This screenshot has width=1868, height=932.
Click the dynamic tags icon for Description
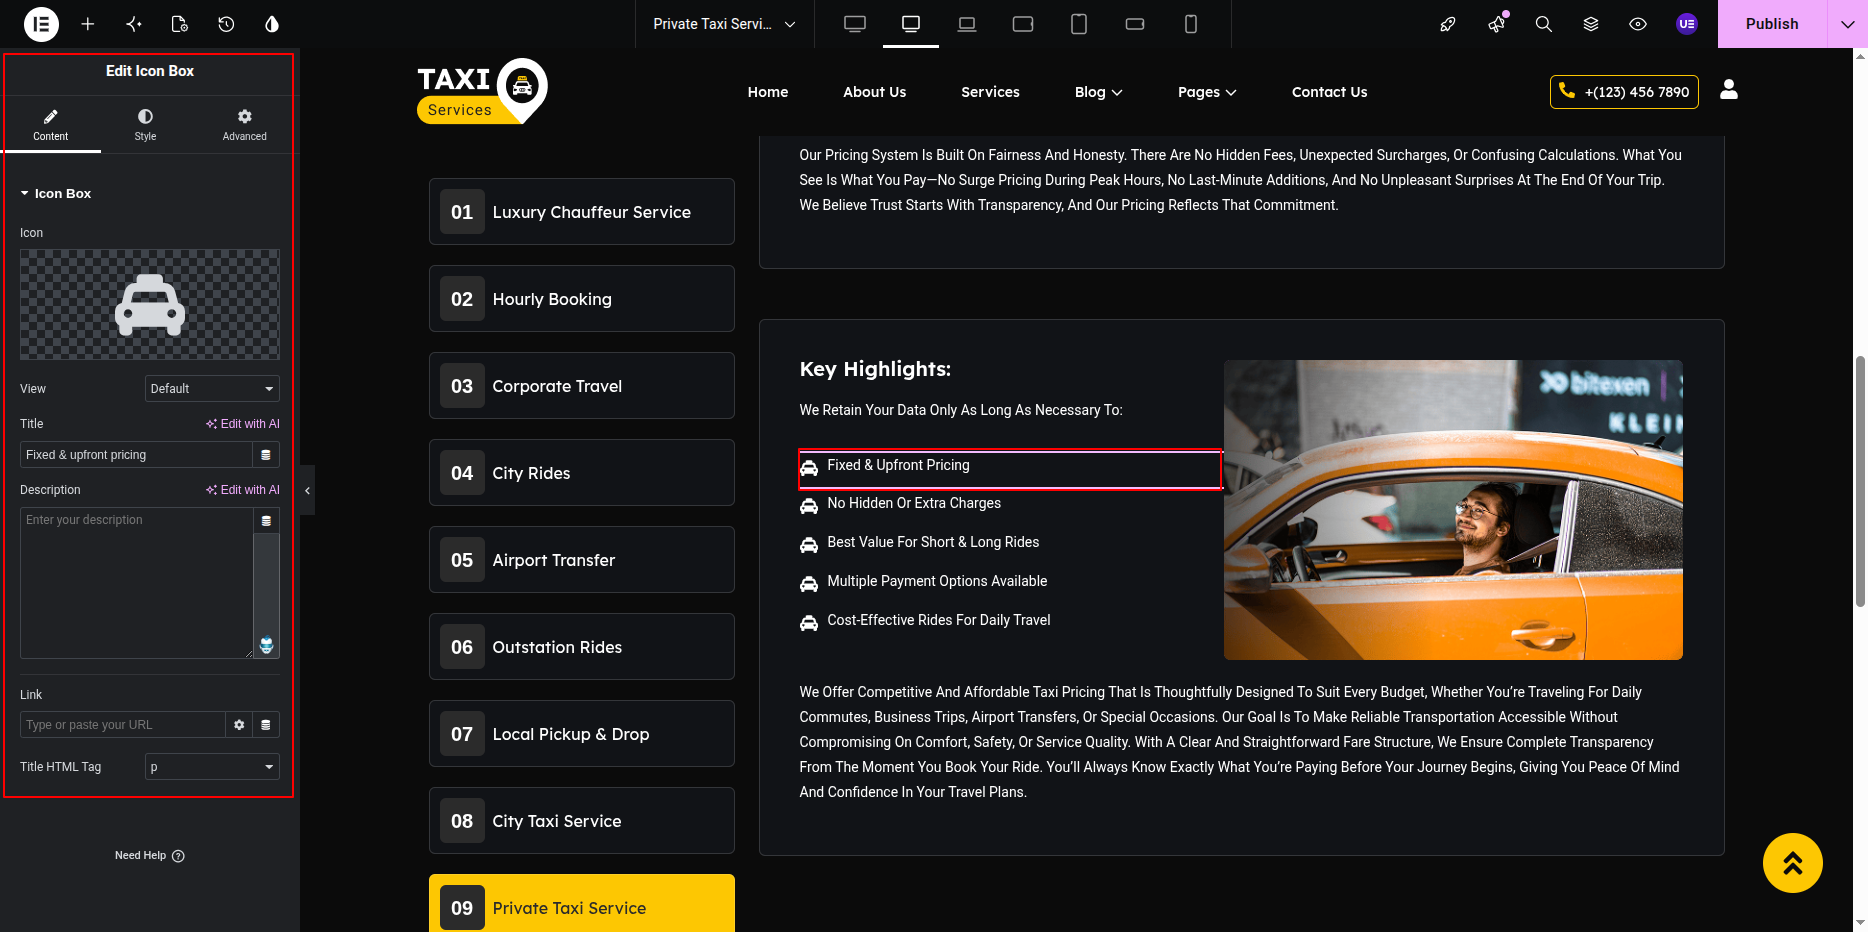click(266, 521)
